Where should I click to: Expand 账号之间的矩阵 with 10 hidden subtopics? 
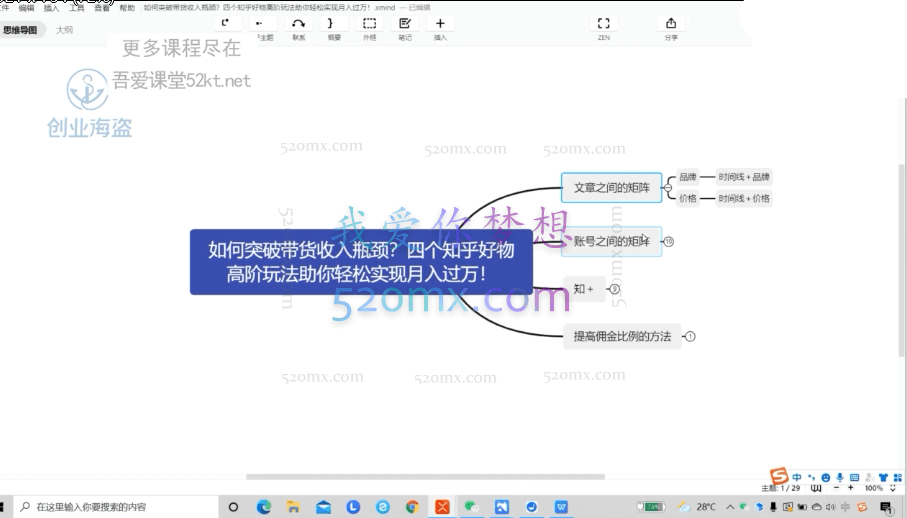tap(669, 242)
